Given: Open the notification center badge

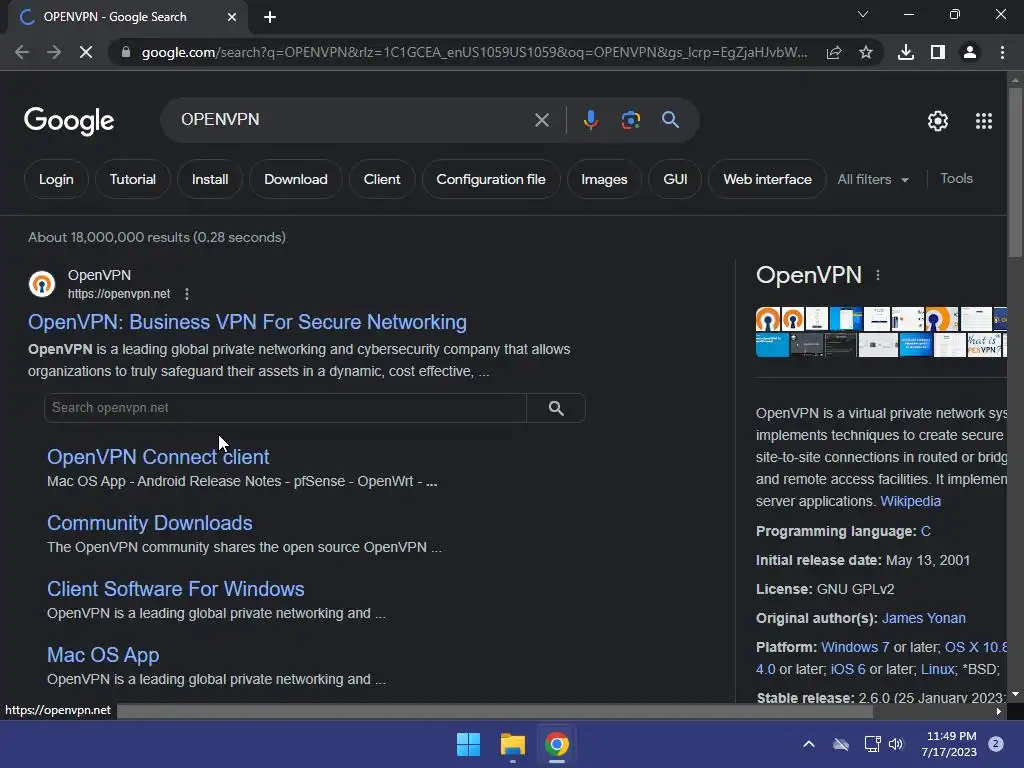Looking at the screenshot, I should click(x=995, y=744).
